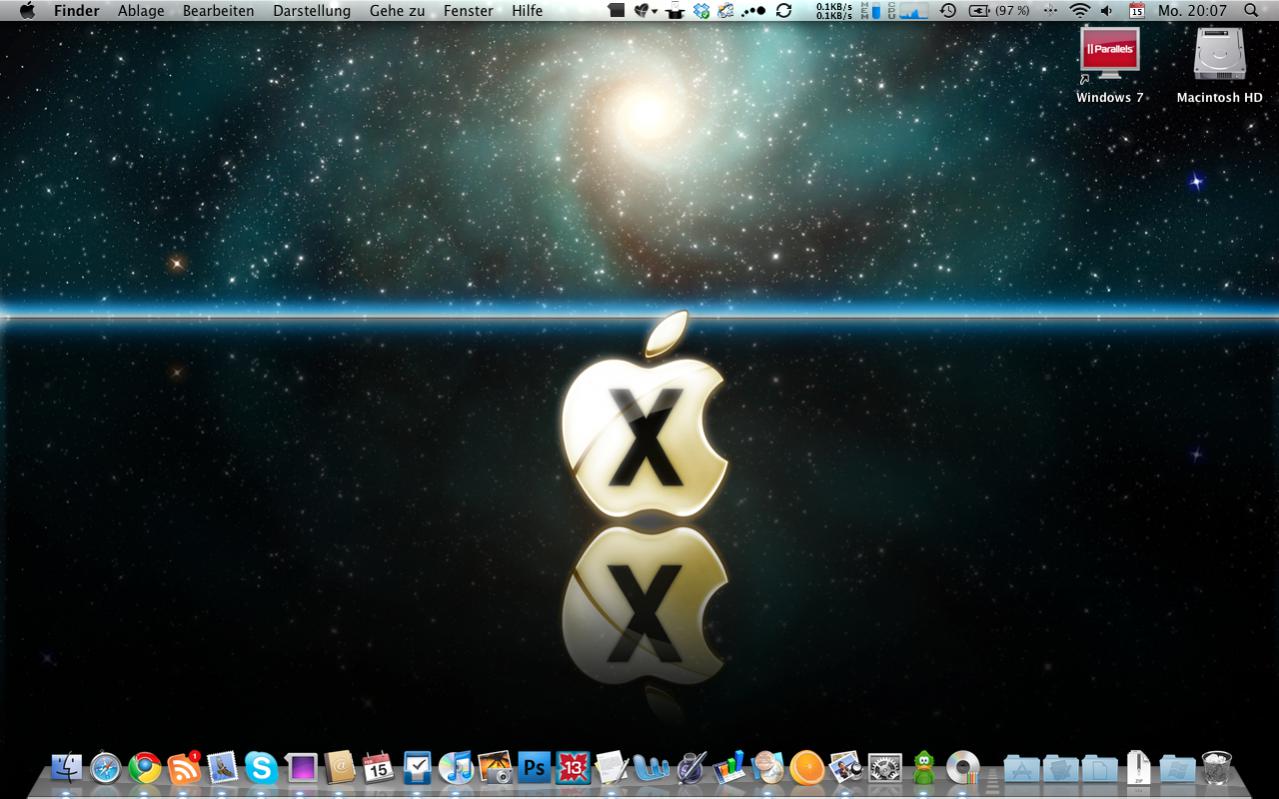This screenshot has width=1279, height=799.
Task: Open System Preferences gear in Dock
Action: 885,767
